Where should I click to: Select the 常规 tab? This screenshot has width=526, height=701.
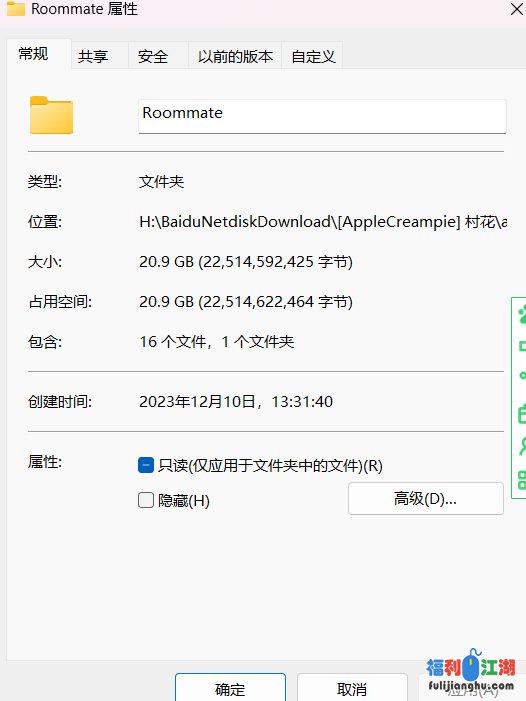point(34,54)
